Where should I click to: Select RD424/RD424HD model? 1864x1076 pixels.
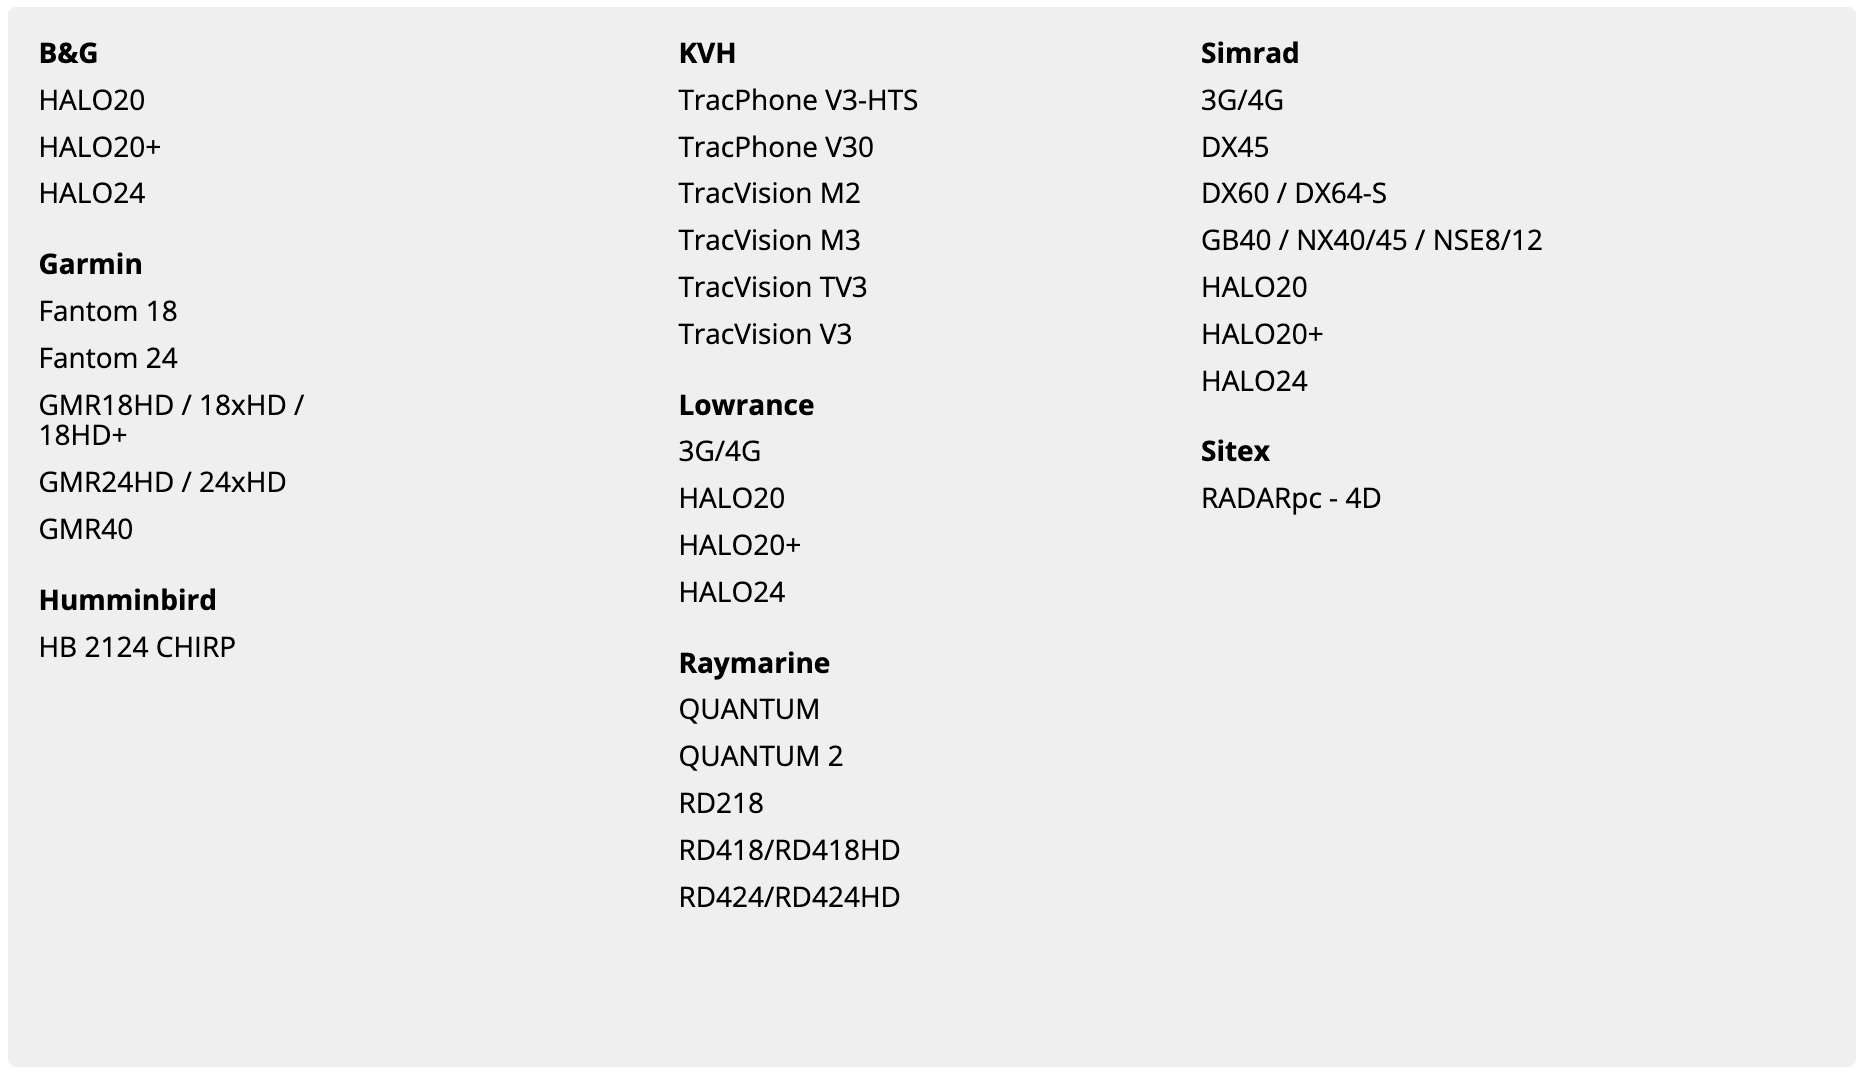click(x=790, y=897)
